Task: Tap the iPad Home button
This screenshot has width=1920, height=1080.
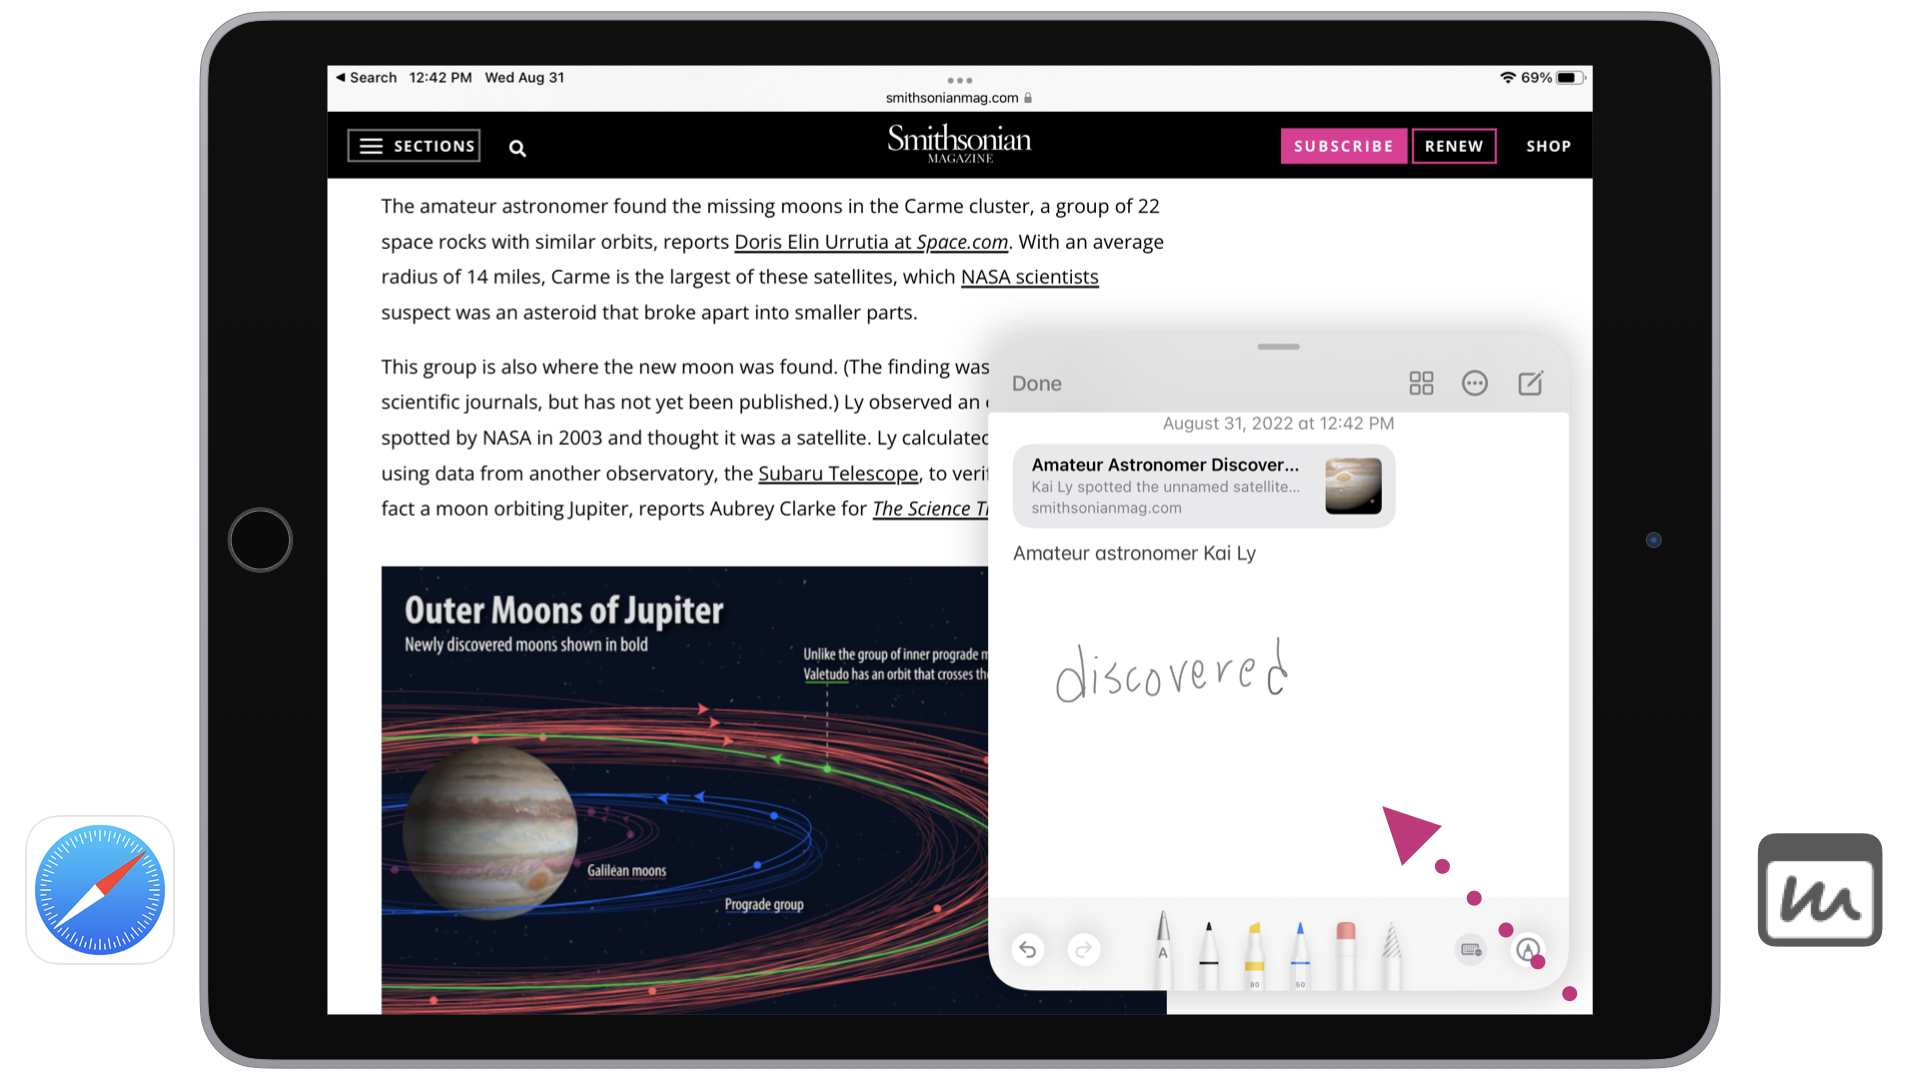Action: [x=260, y=540]
